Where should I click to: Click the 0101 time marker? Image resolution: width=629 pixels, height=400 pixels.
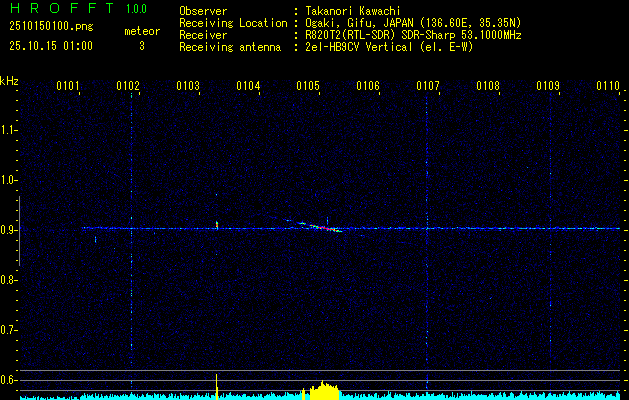pyautogui.click(x=68, y=86)
